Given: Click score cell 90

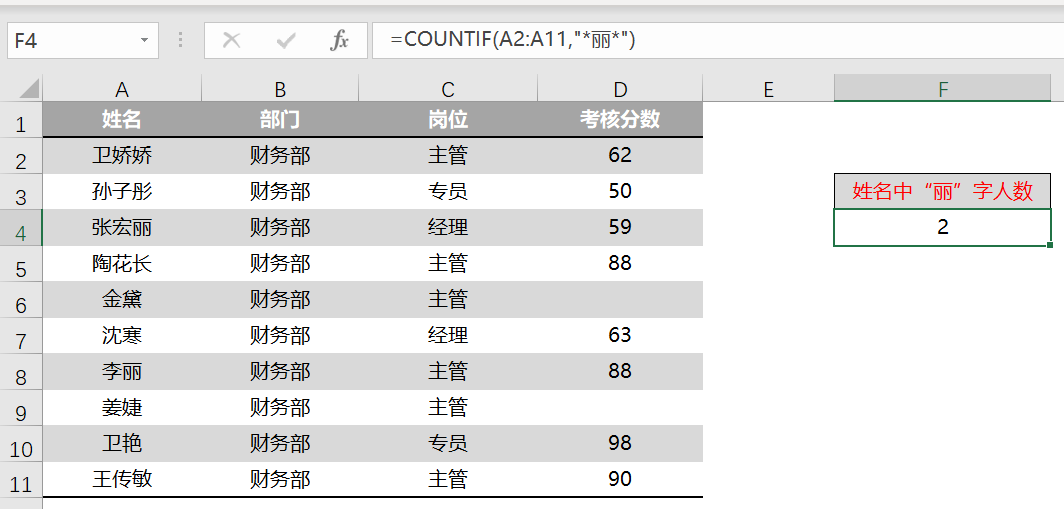Looking at the screenshot, I should pos(620,479).
